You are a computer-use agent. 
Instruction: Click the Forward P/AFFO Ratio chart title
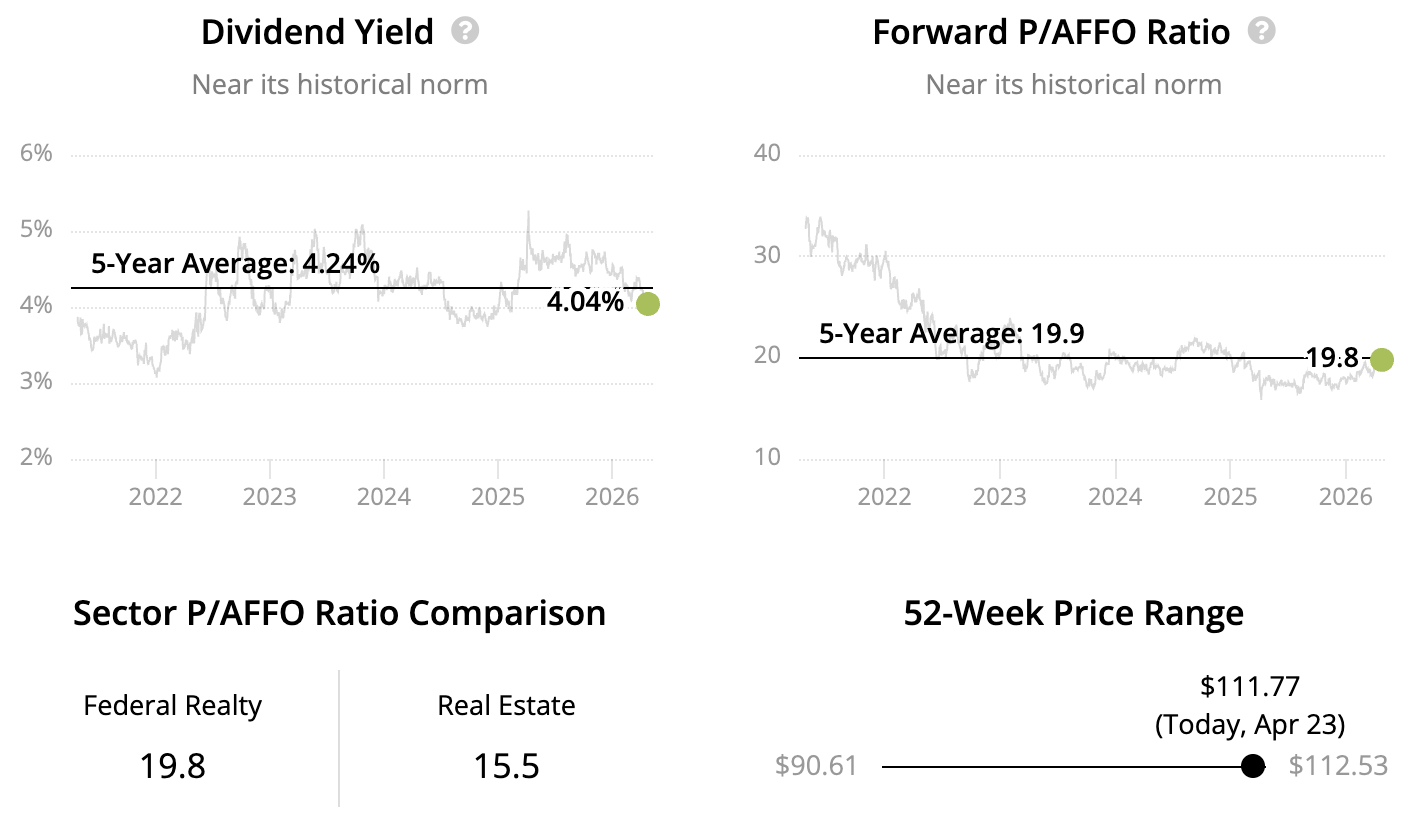[1050, 32]
